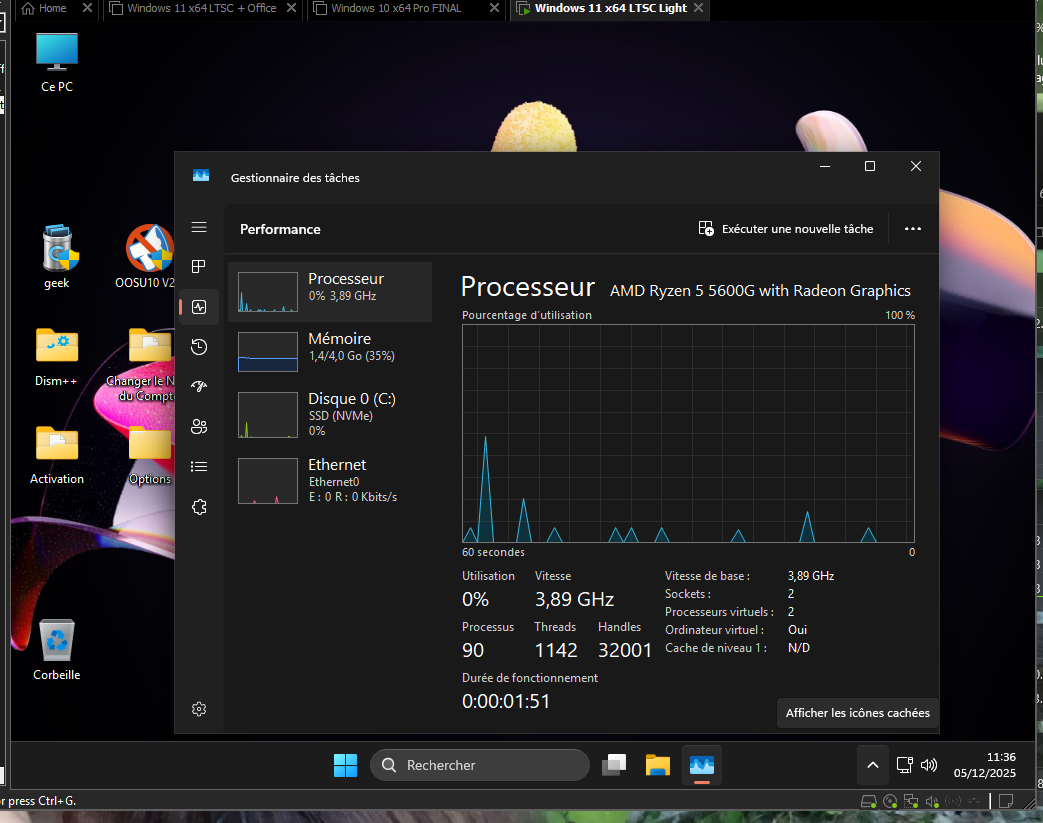
Task: Open Task View from the taskbar
Action: [614, 765]
